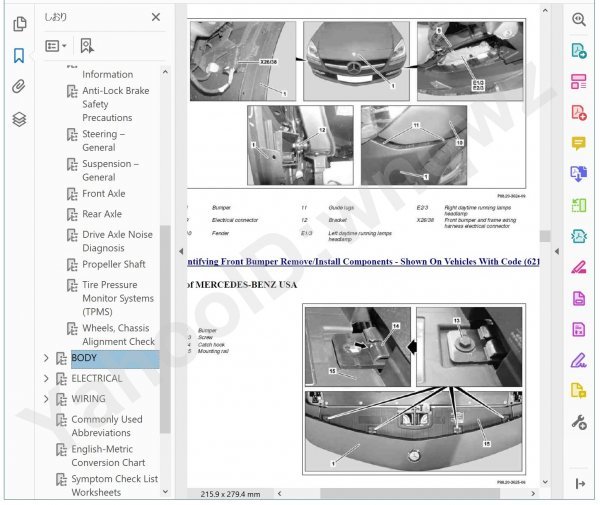The image size is (600, 505).
Task: Click document horizontal scroll right arrow
Action: pyautogui.click(x=533, y=494)
